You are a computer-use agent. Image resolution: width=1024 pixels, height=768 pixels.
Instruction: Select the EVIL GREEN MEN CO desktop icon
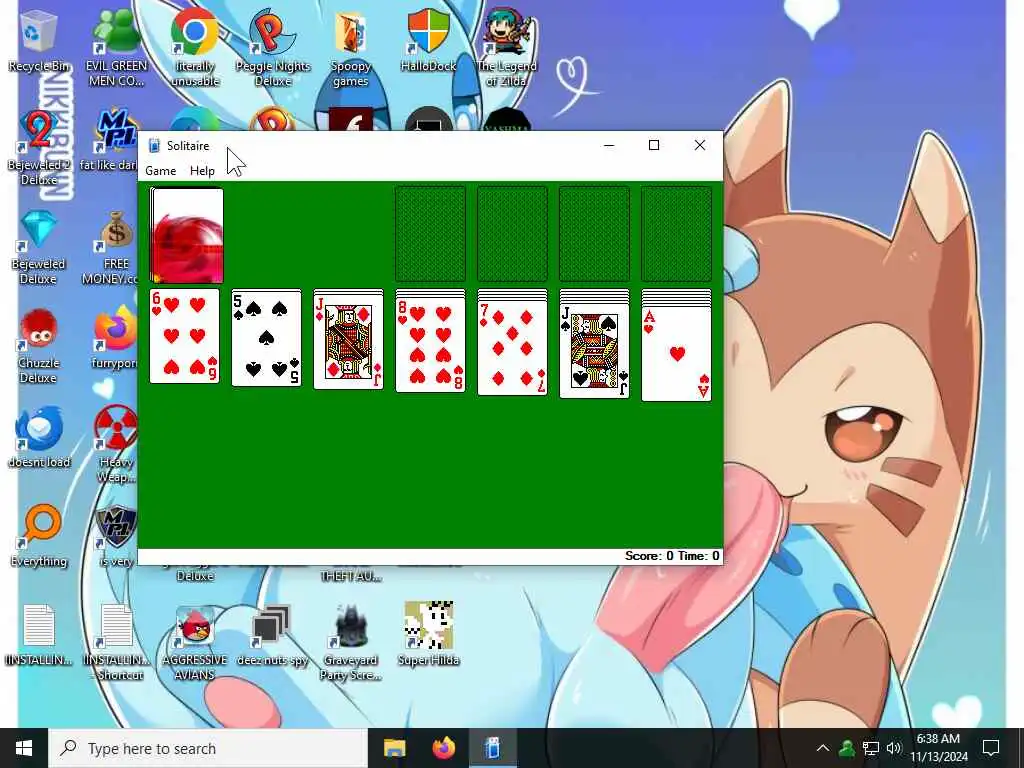(116, 49)
